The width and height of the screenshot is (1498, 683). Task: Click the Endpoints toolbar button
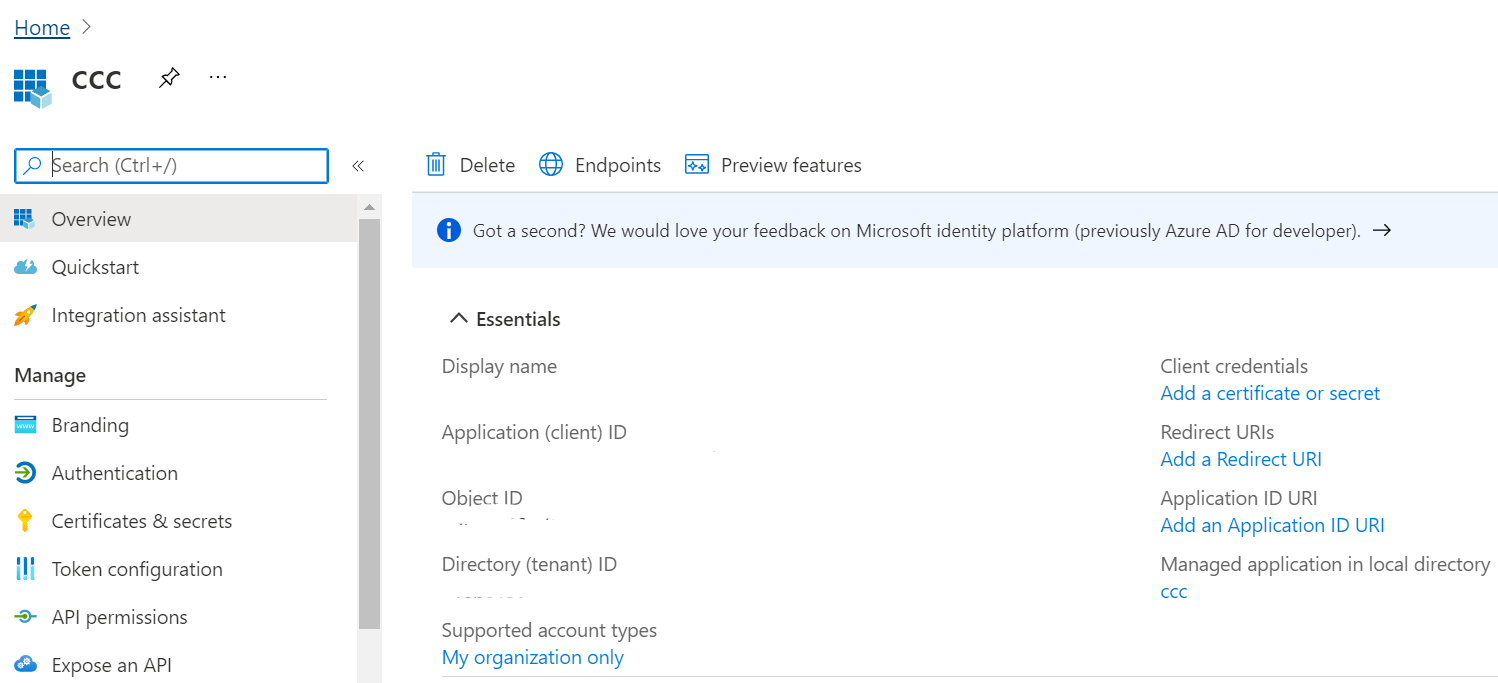point(600,165)
